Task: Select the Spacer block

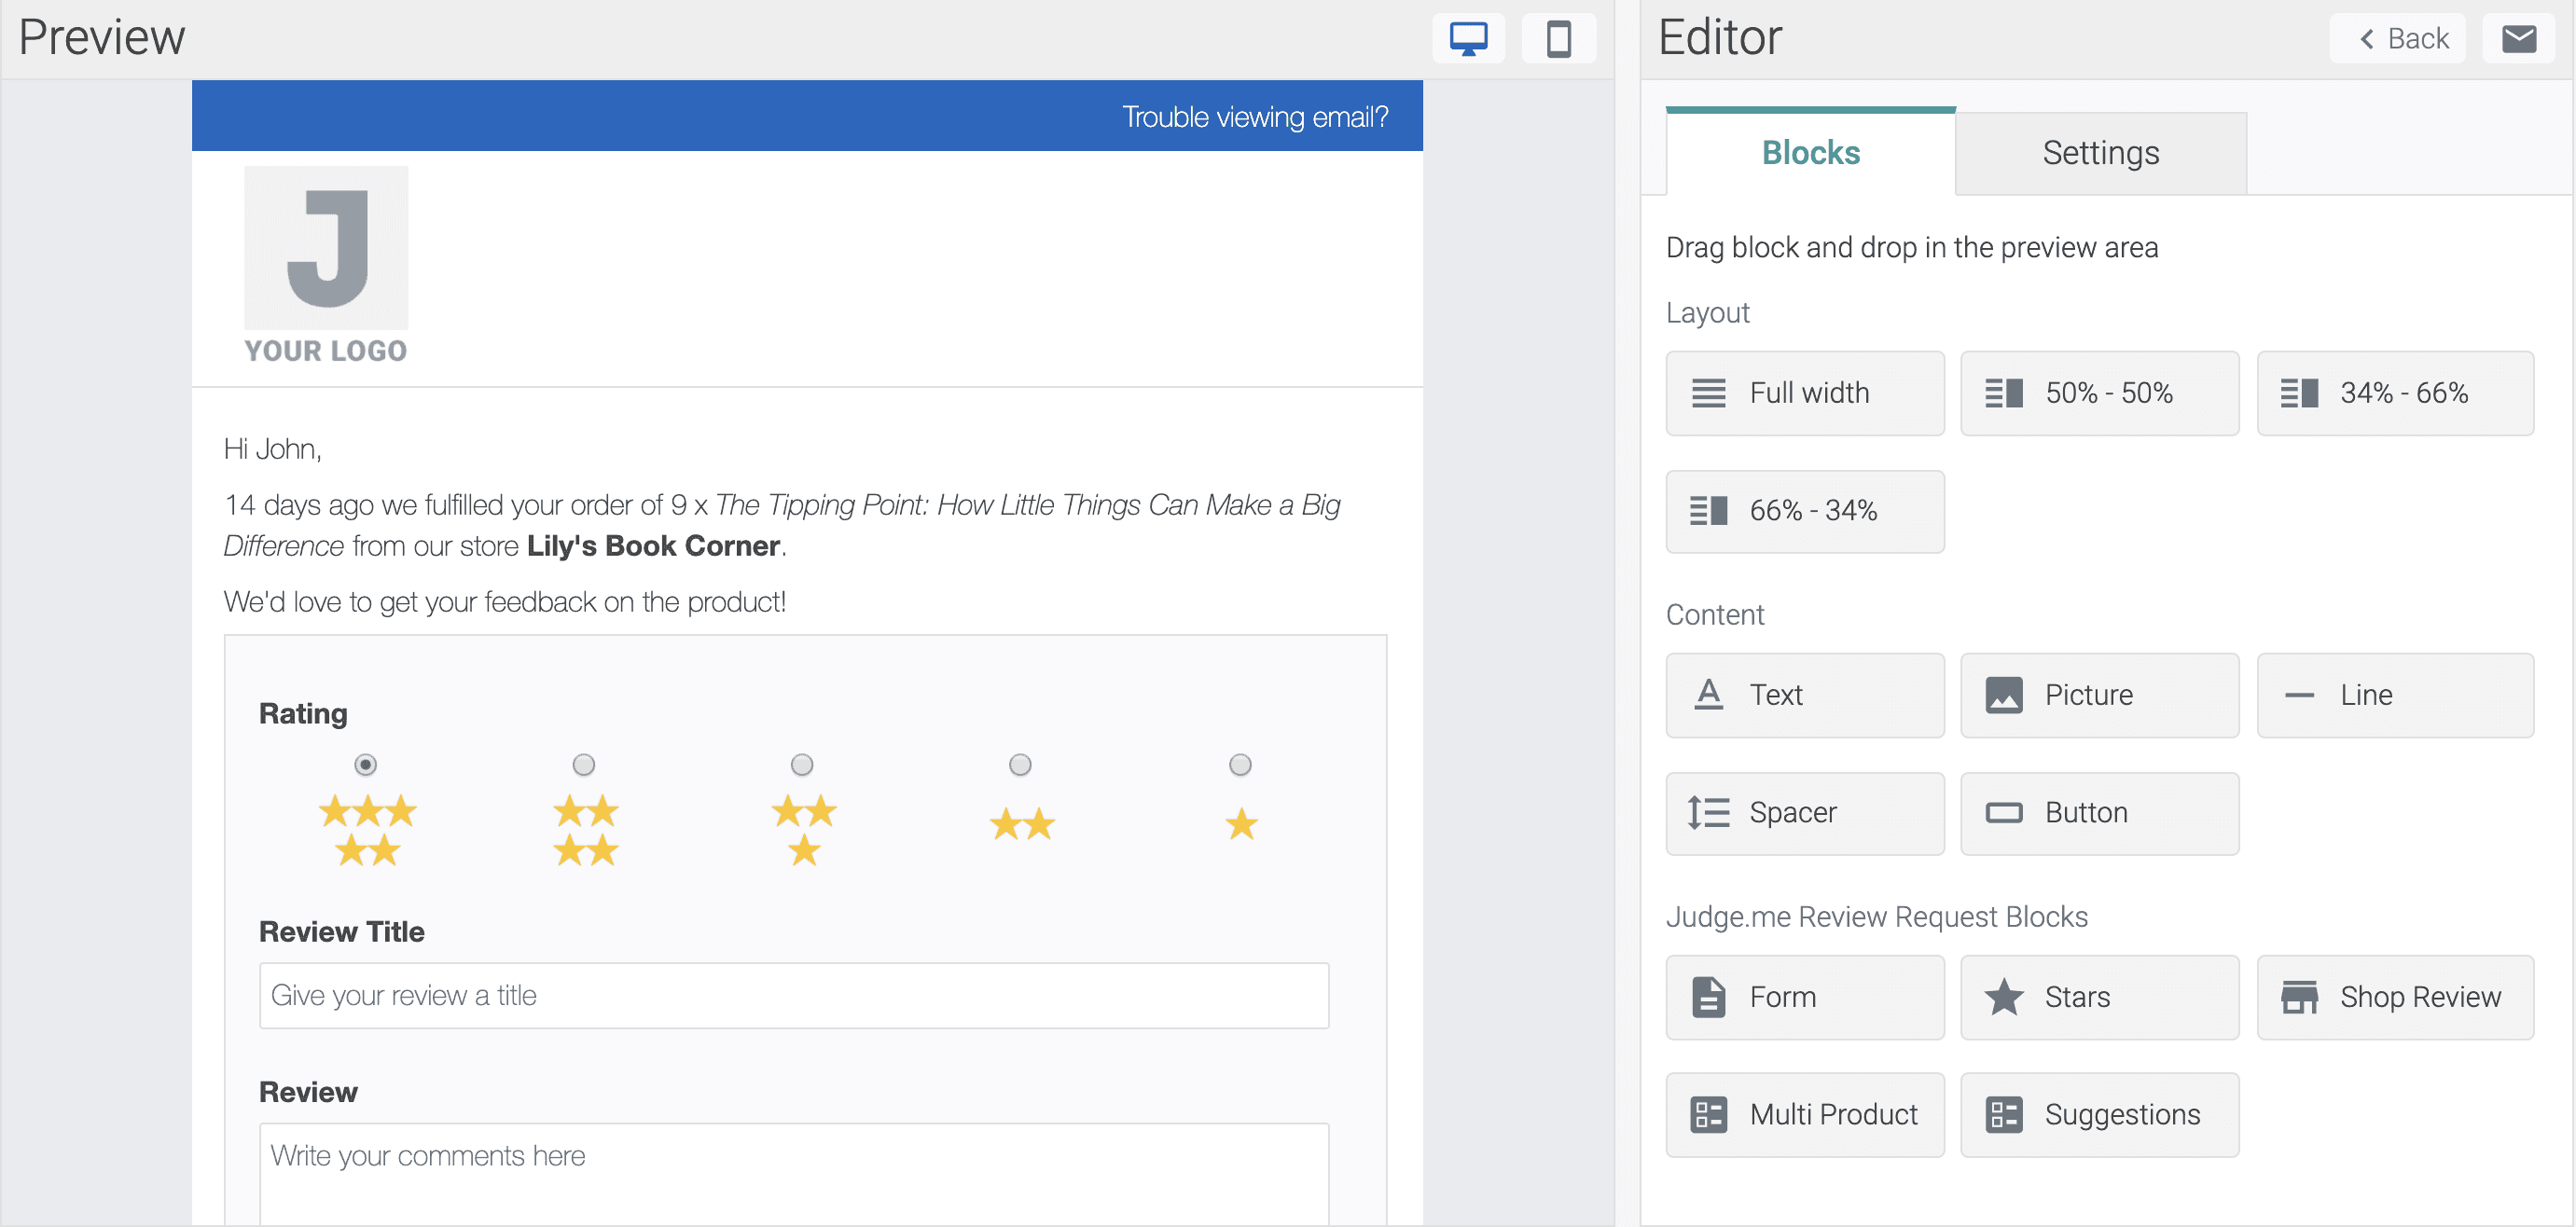Action: (1804, 813)
